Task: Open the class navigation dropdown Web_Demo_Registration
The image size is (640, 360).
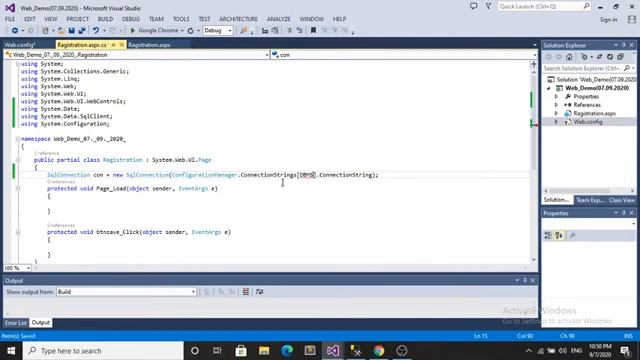Action: [x=136, y=55]
